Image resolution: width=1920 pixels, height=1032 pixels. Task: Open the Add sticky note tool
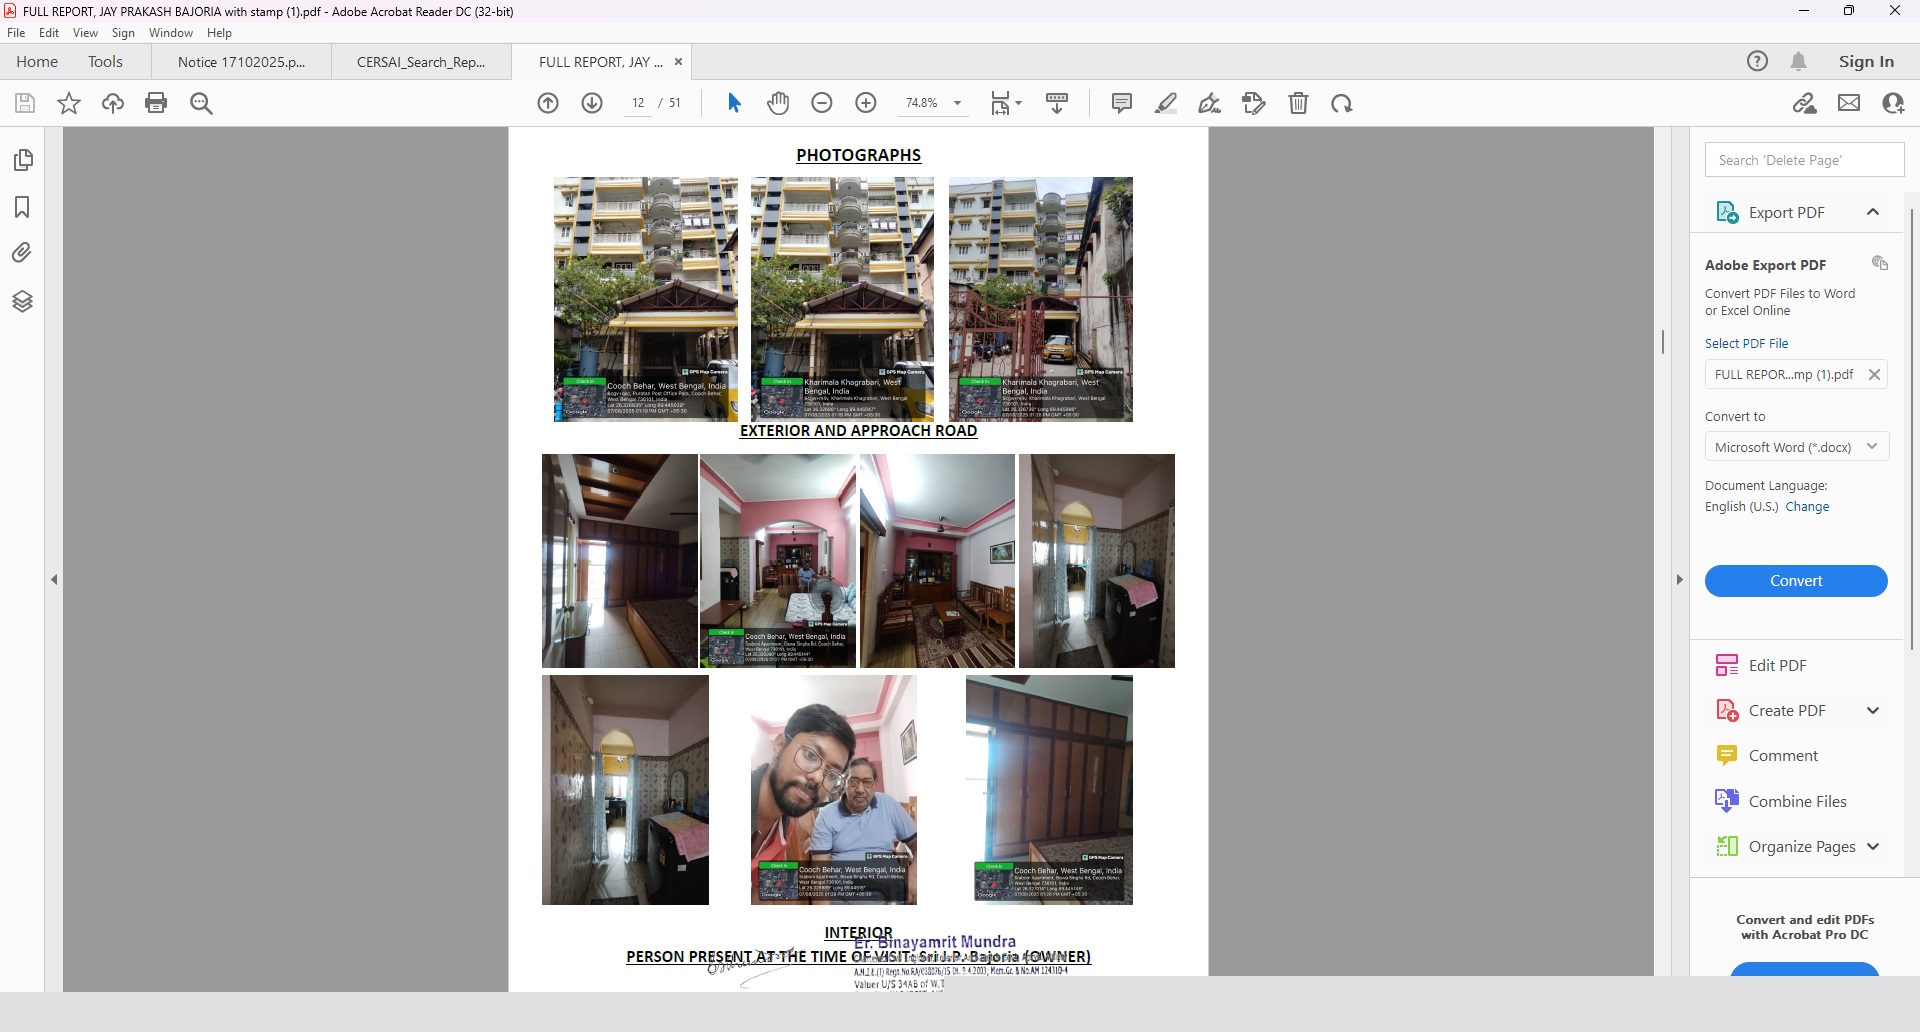click(x=1122, y=103)
